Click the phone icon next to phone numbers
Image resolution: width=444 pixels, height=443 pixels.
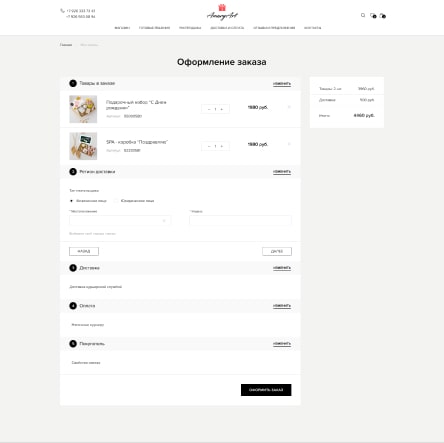click(62, 11)
